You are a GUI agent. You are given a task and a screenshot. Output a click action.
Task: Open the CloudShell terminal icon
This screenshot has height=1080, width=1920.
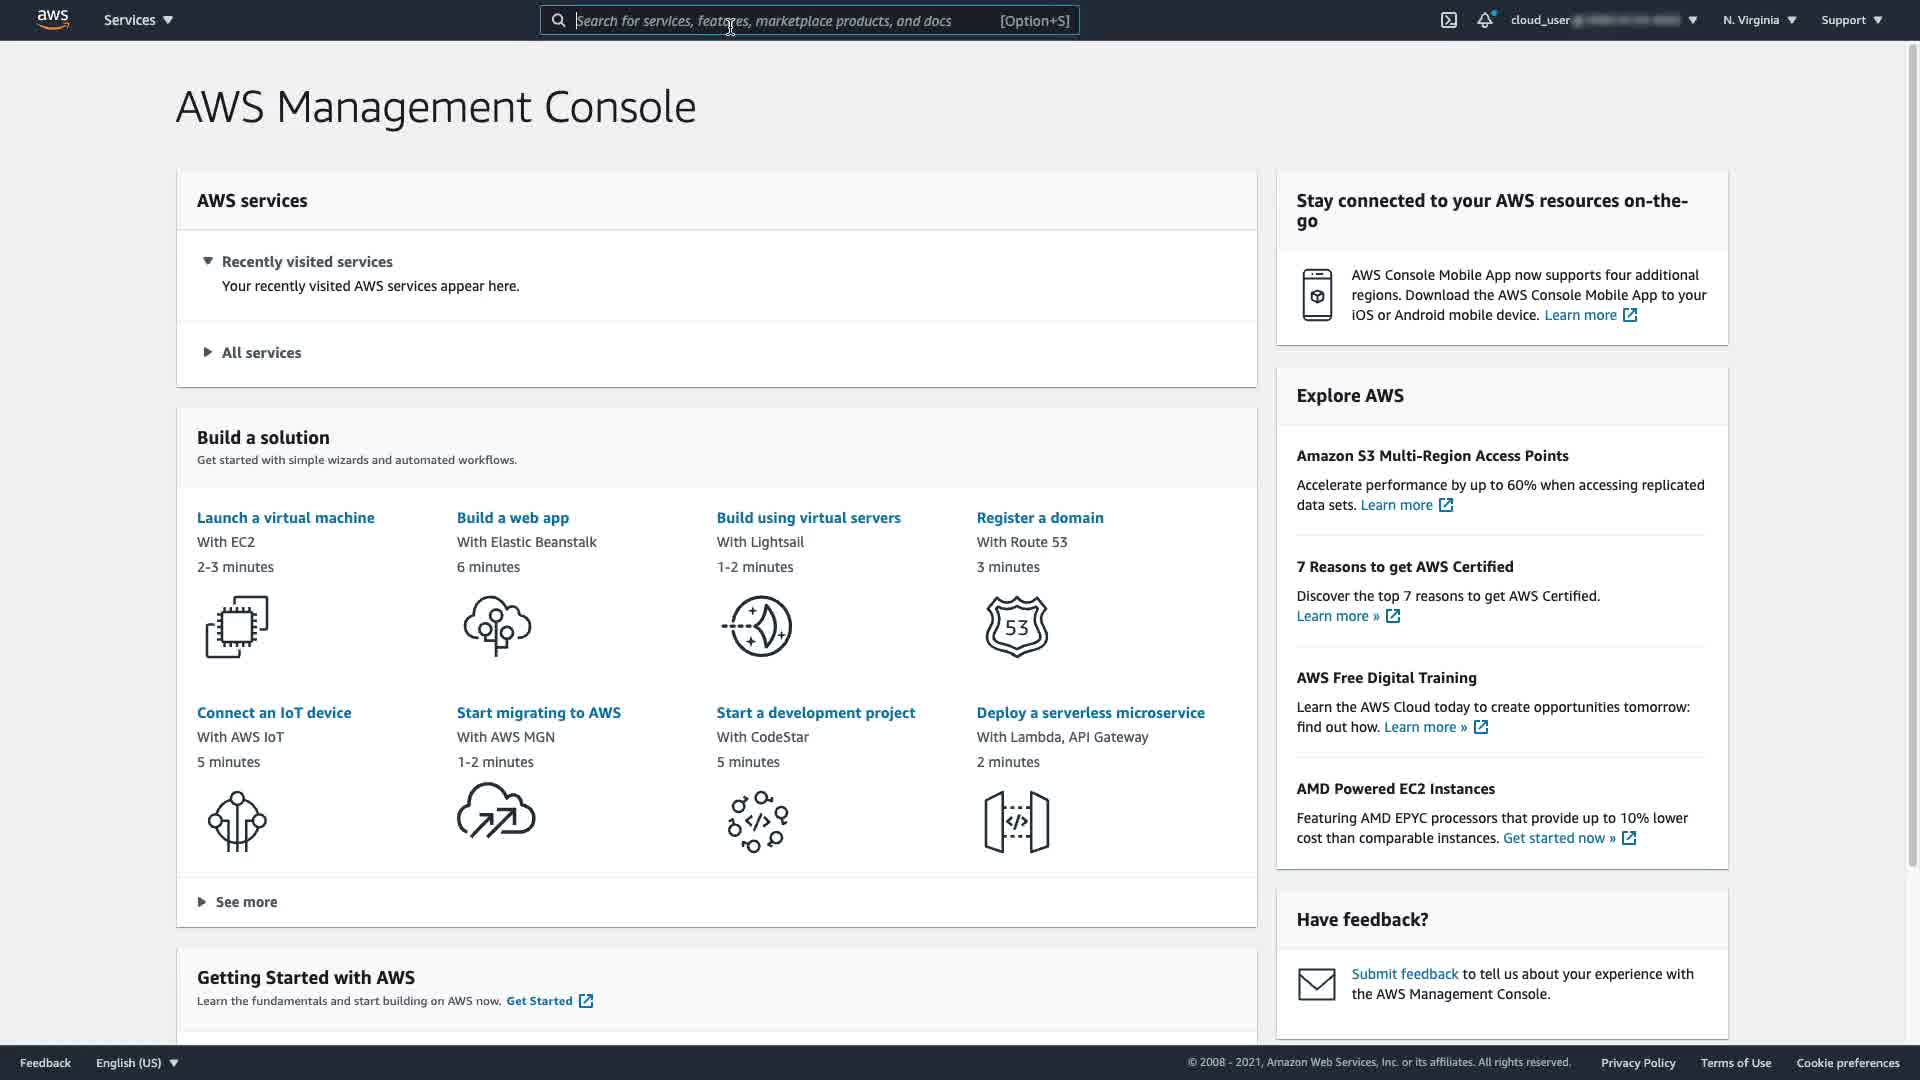point(1448,20)
